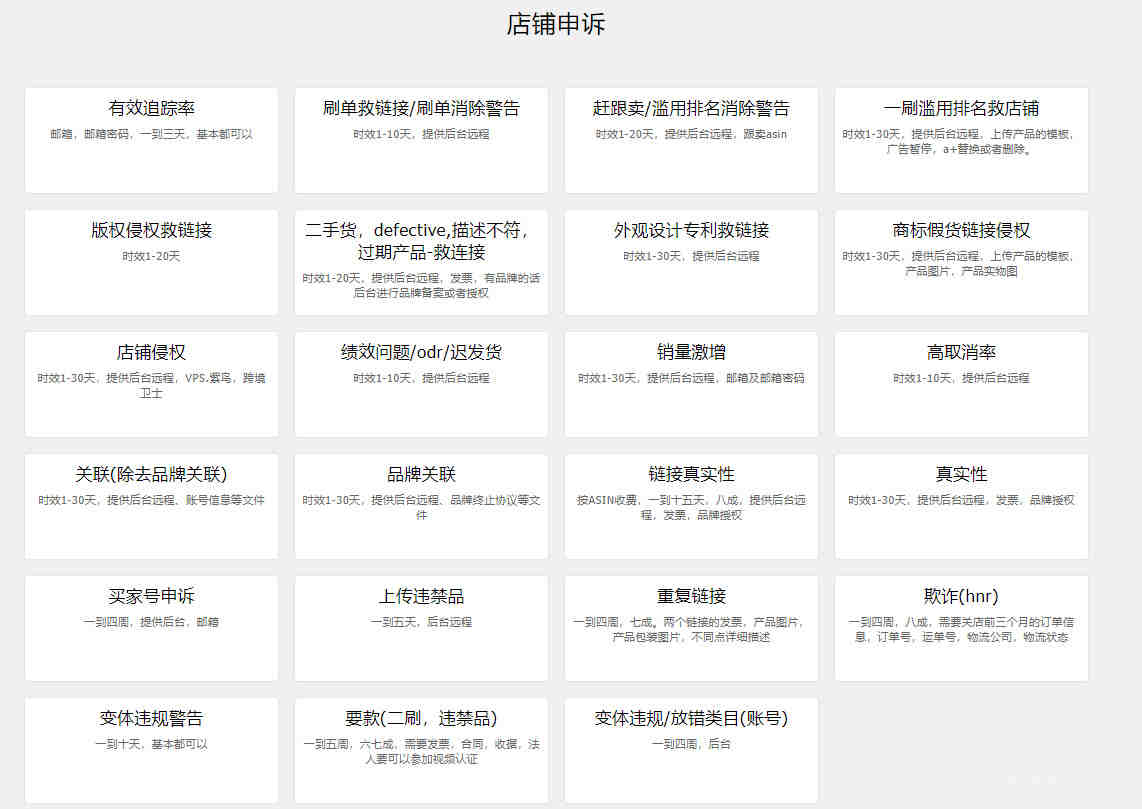Click the 一刷滥用排名救店铺 card
Viewport: 1142px width, 809px height.
961,141
